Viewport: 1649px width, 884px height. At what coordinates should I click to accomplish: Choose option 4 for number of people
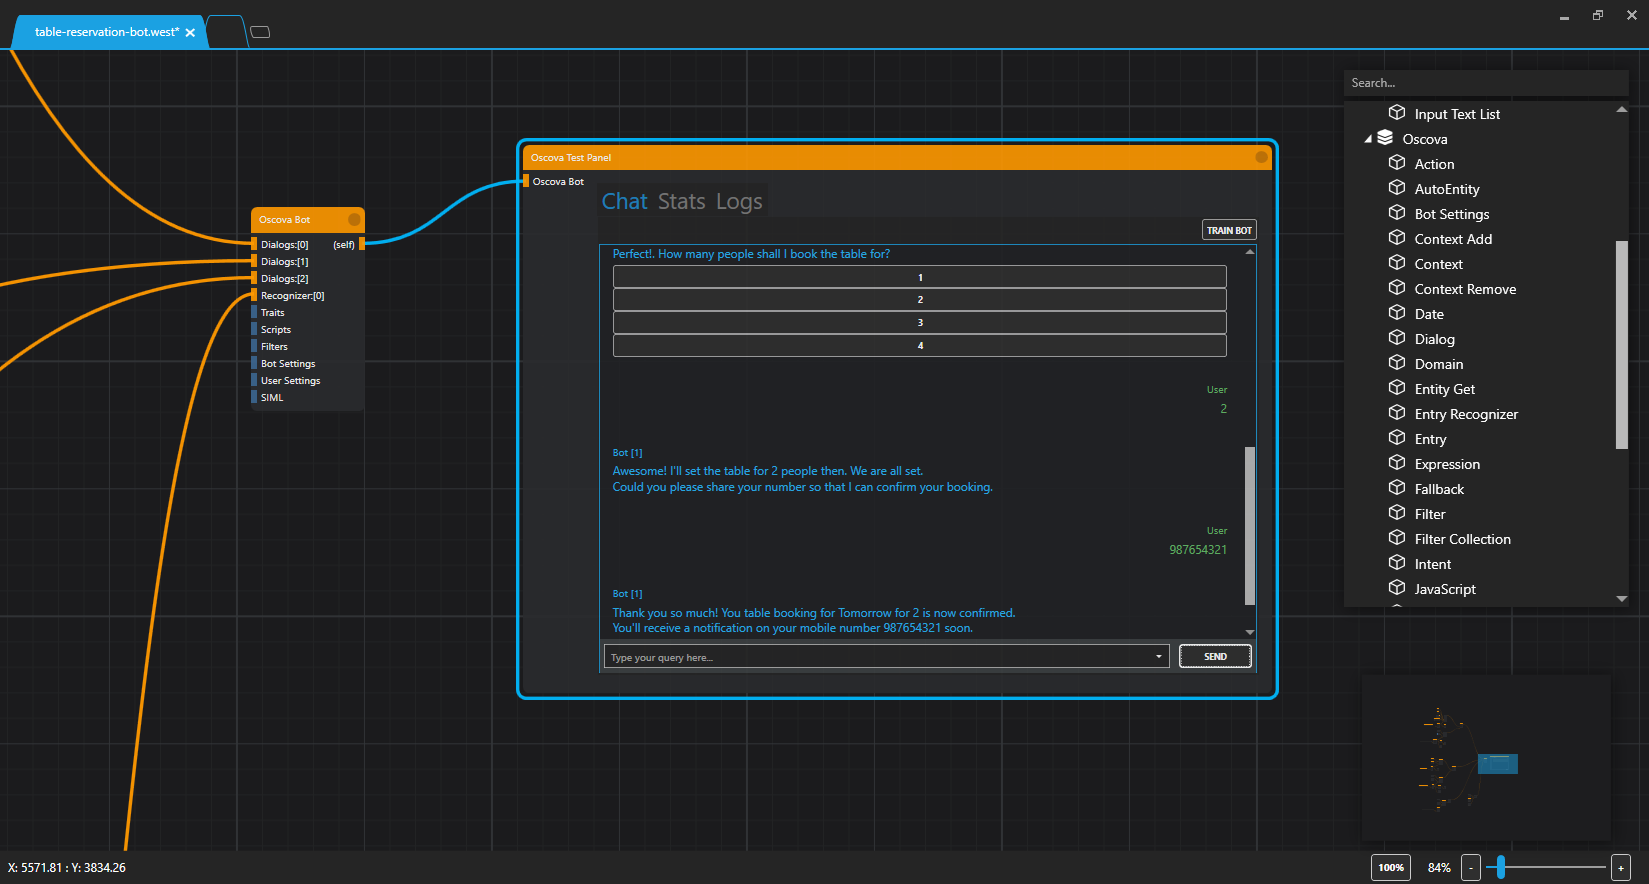coord(920,346)
